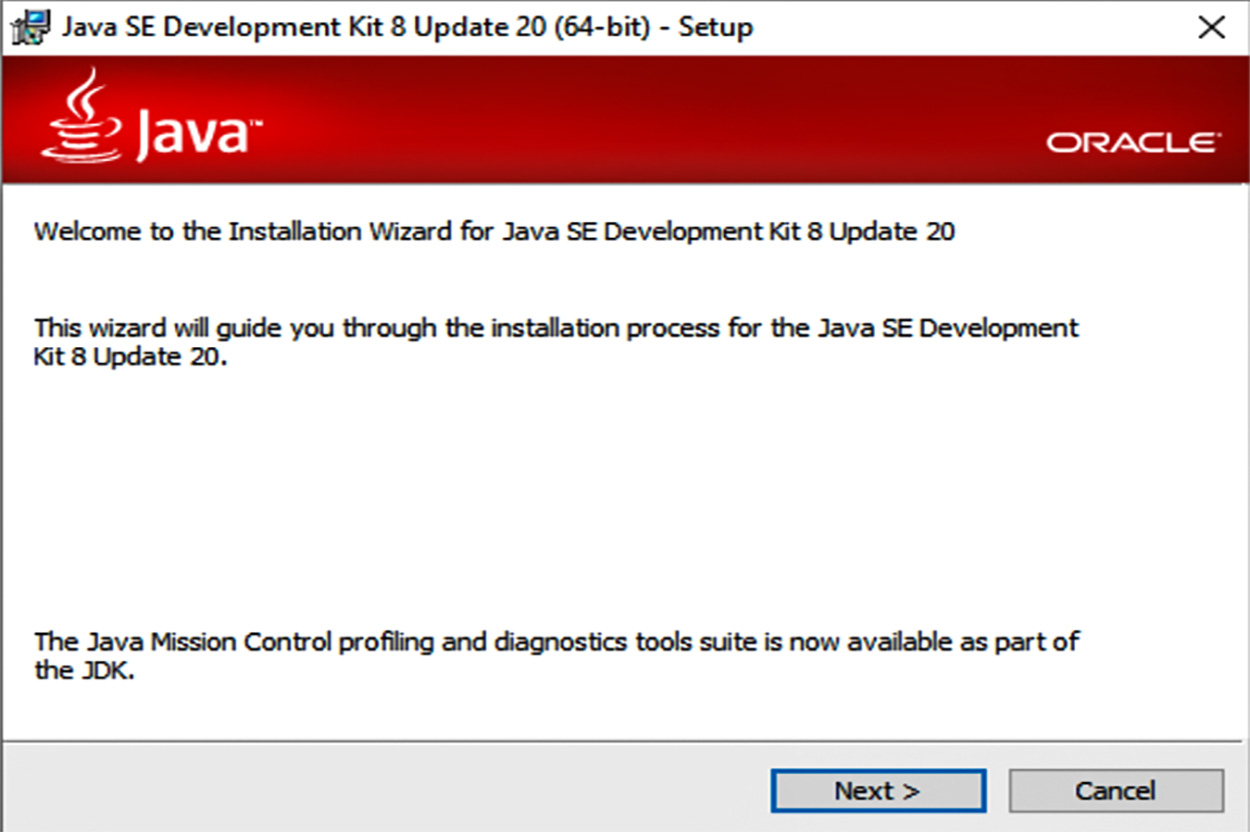Cancel the JDK installation
The height and width of the screenshot is (833, 1250).
coord(1116,791)
